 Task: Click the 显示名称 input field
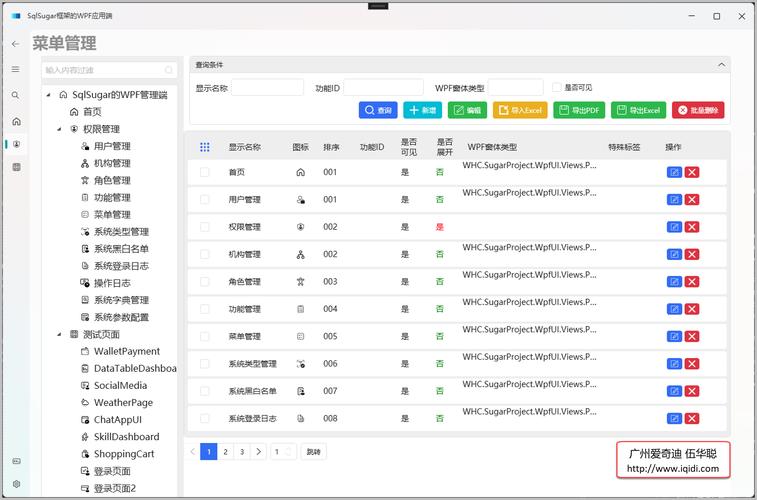click(x=267, y=88)
